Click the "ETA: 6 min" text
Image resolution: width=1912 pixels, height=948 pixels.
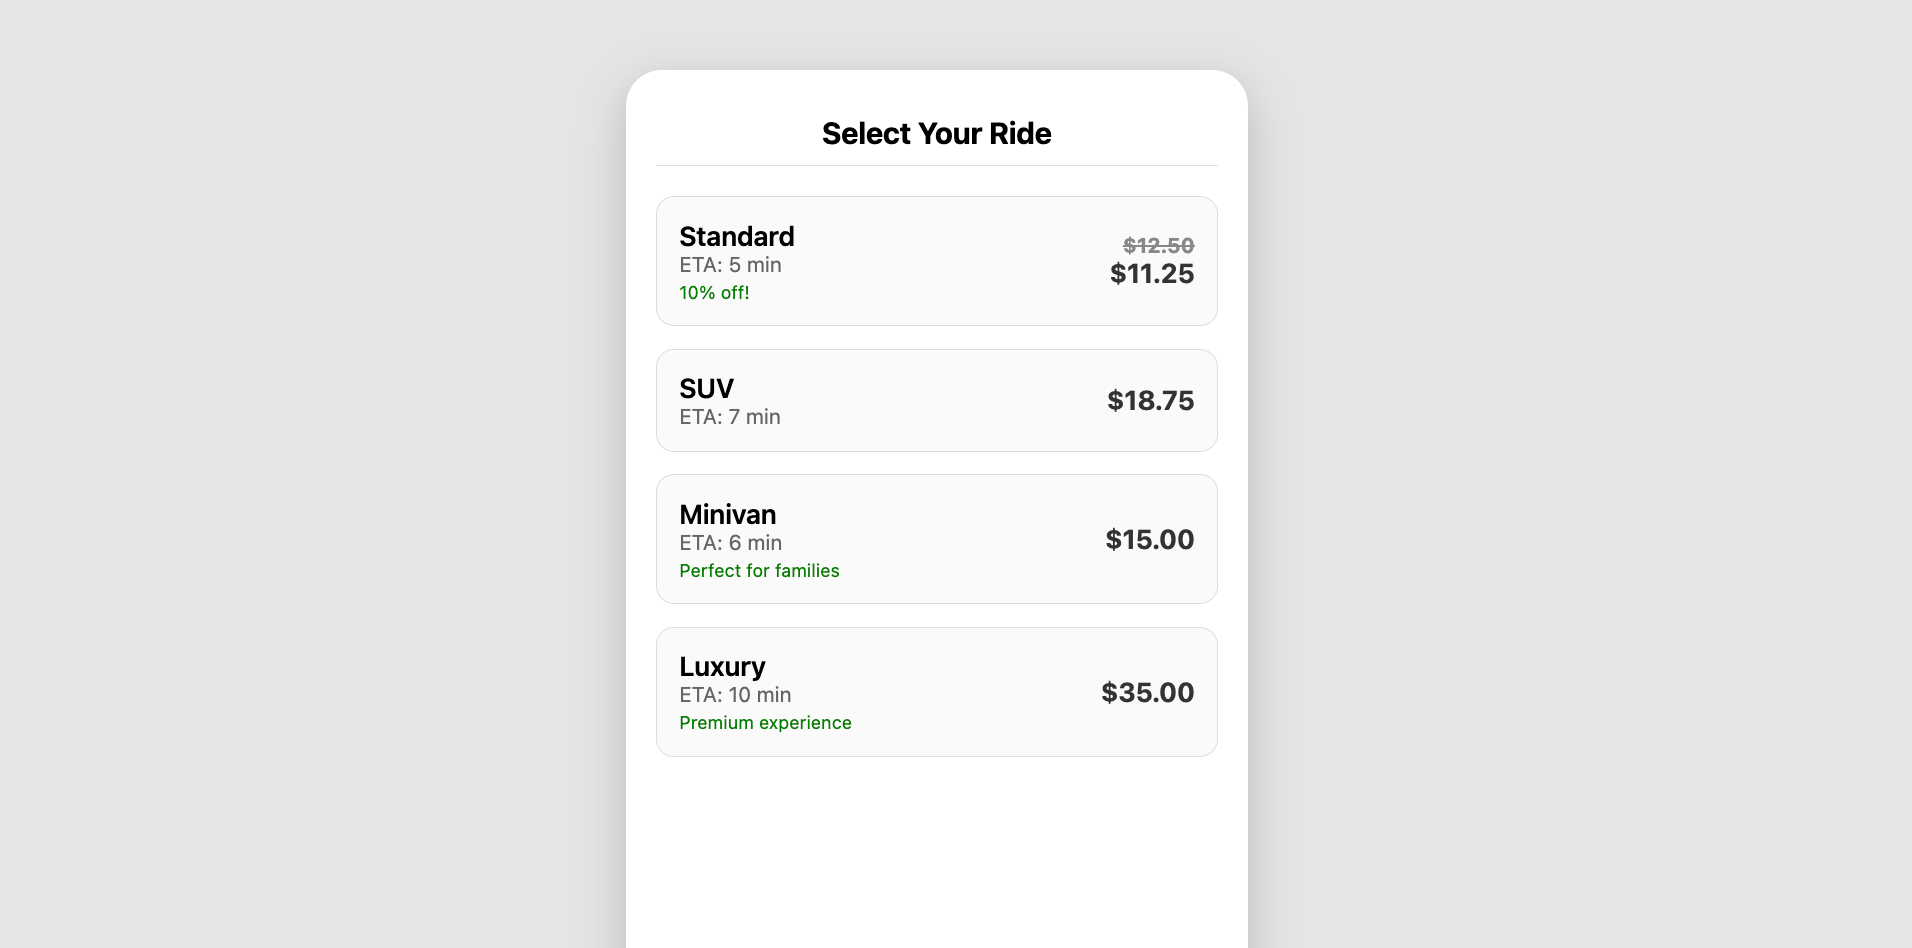point(730,543)
